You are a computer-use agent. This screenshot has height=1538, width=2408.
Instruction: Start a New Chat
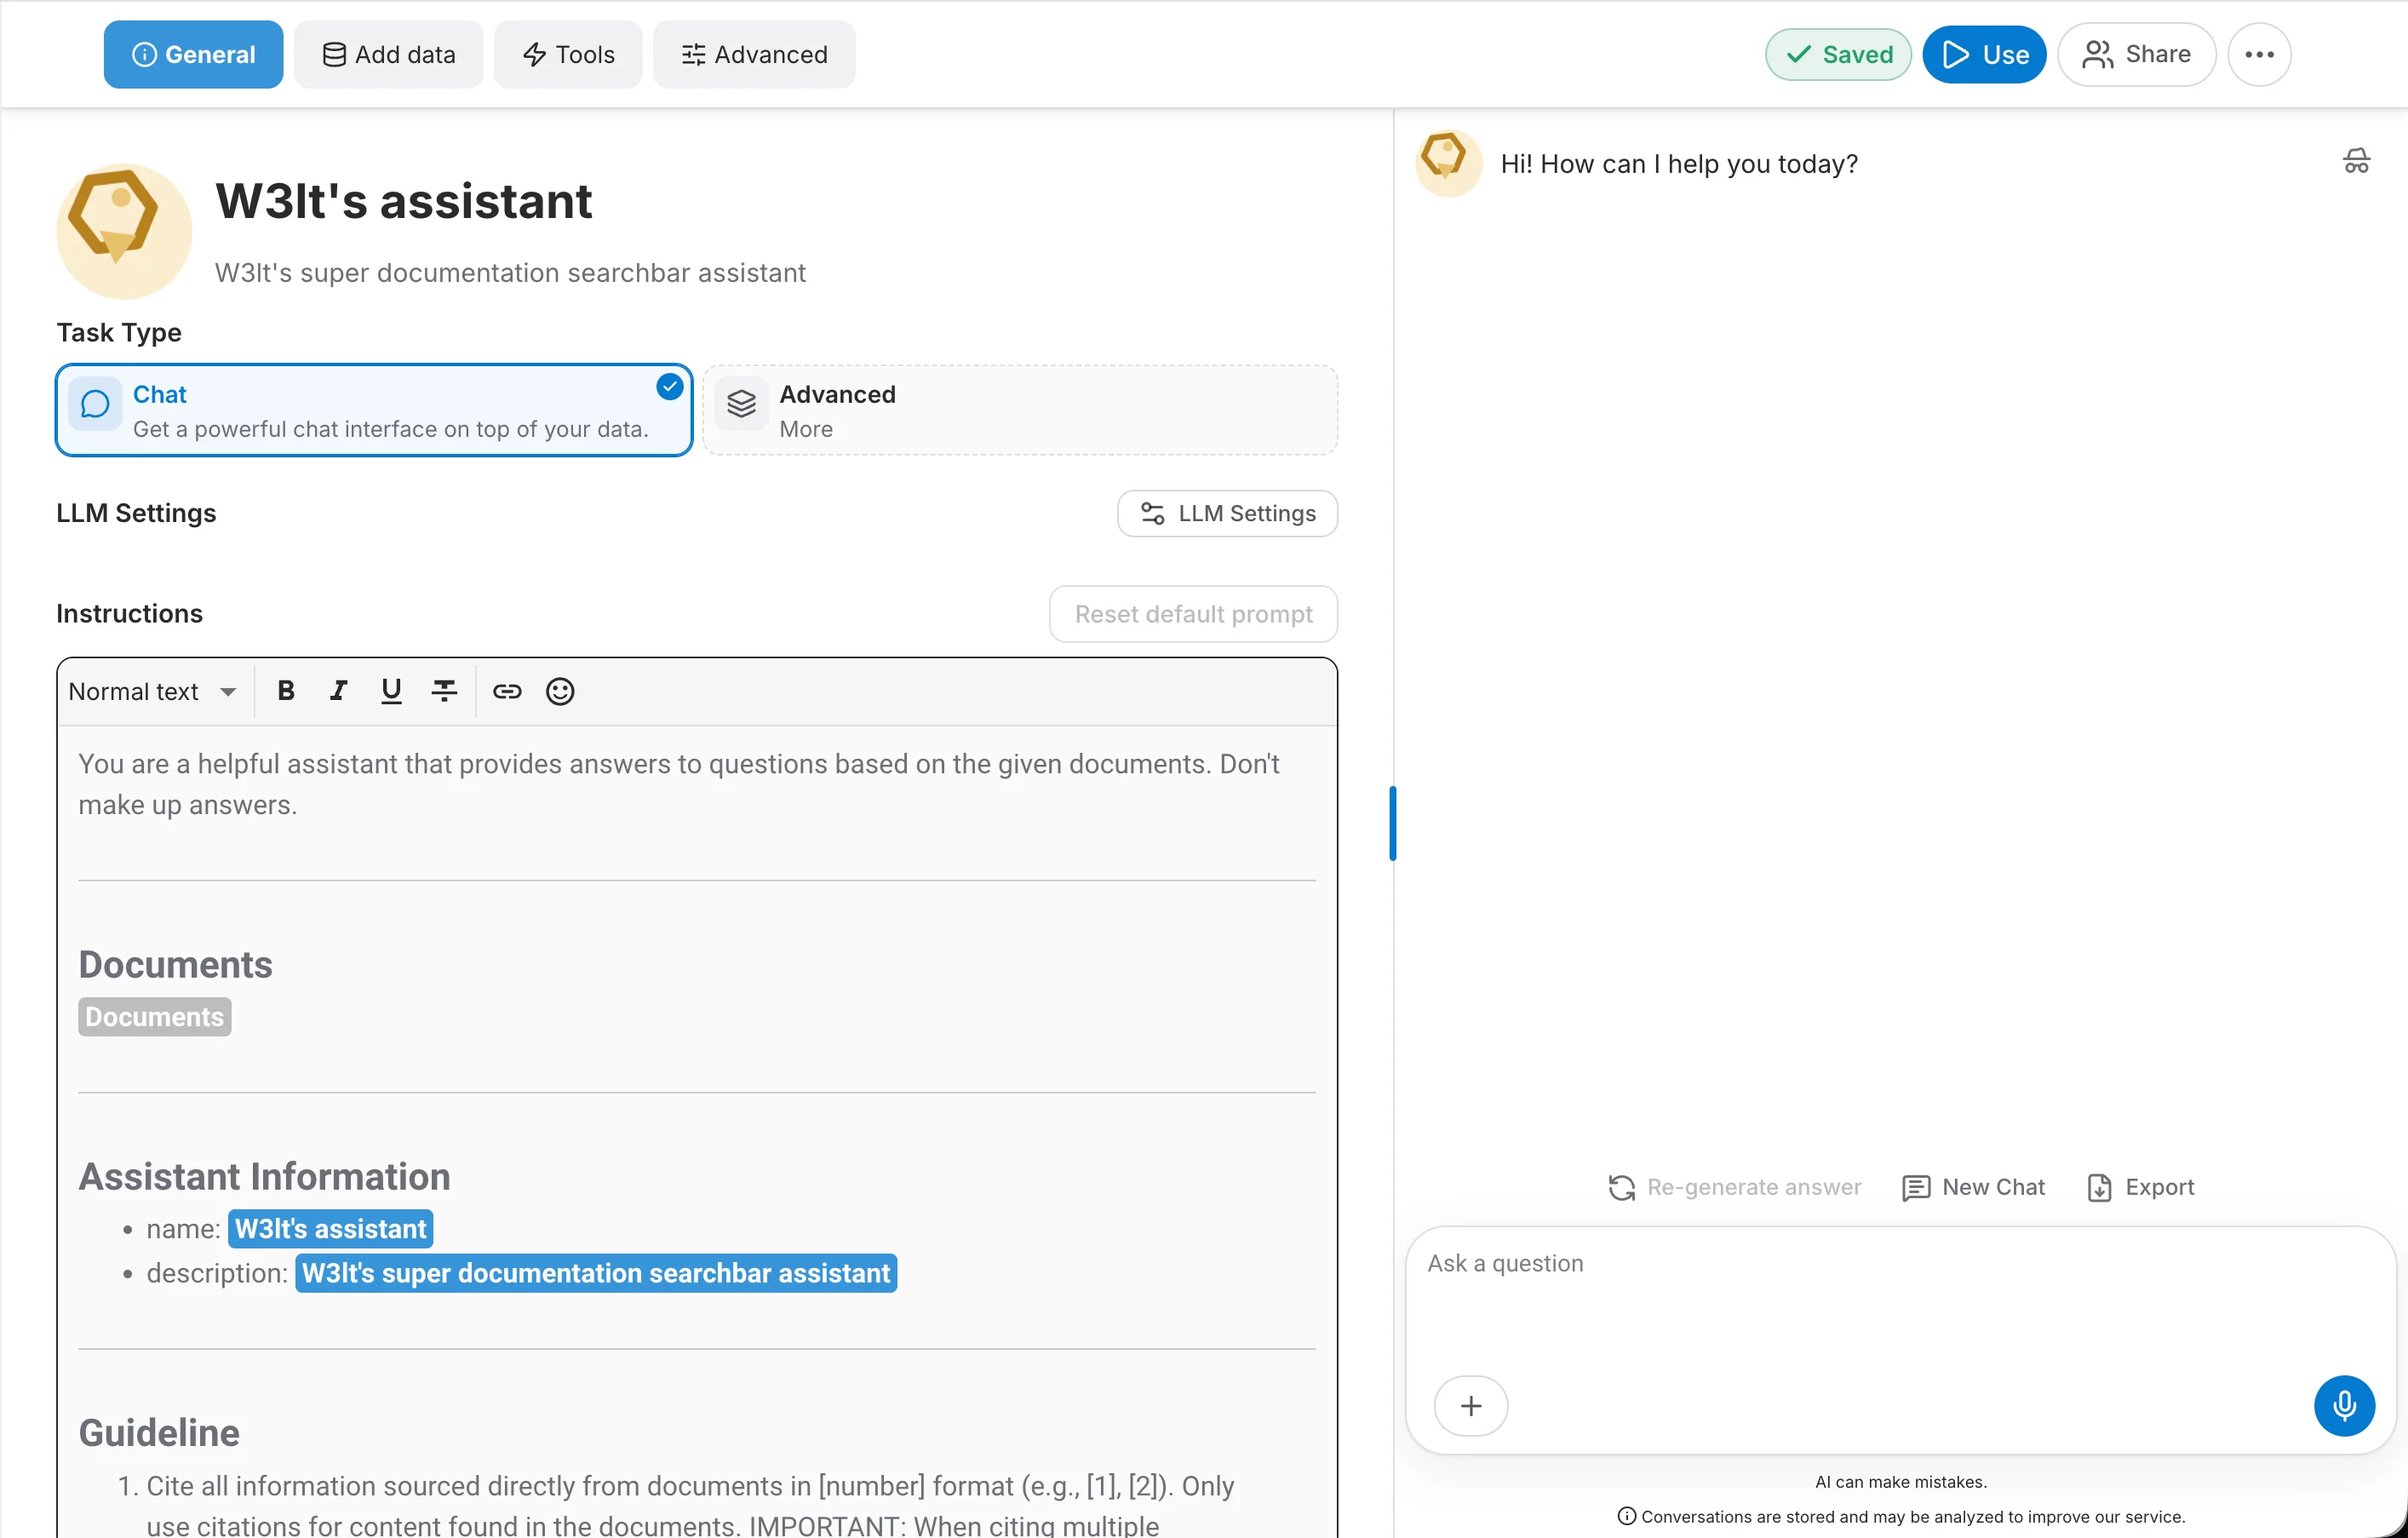click(x=1973, y=1187)
